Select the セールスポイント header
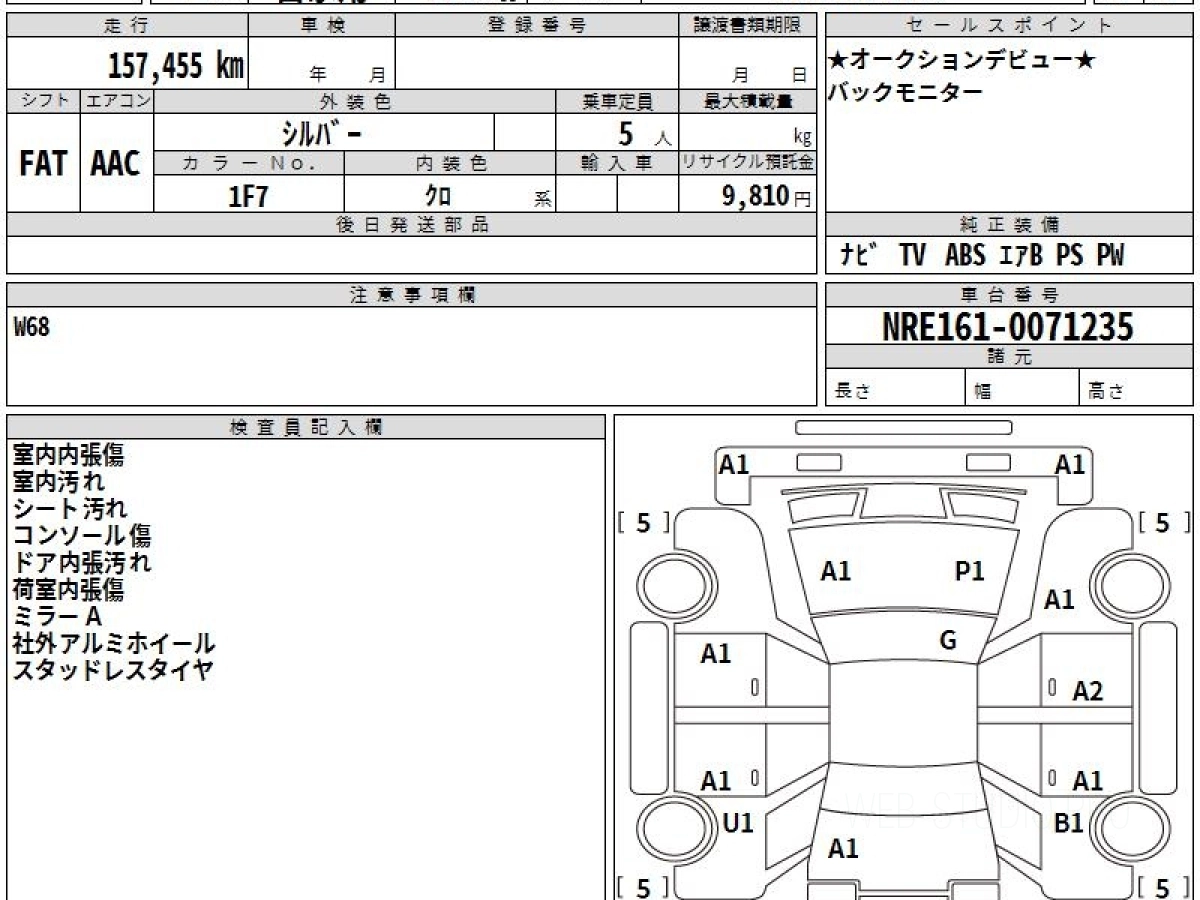The image size is (1200, 900). coord(1009,25)
